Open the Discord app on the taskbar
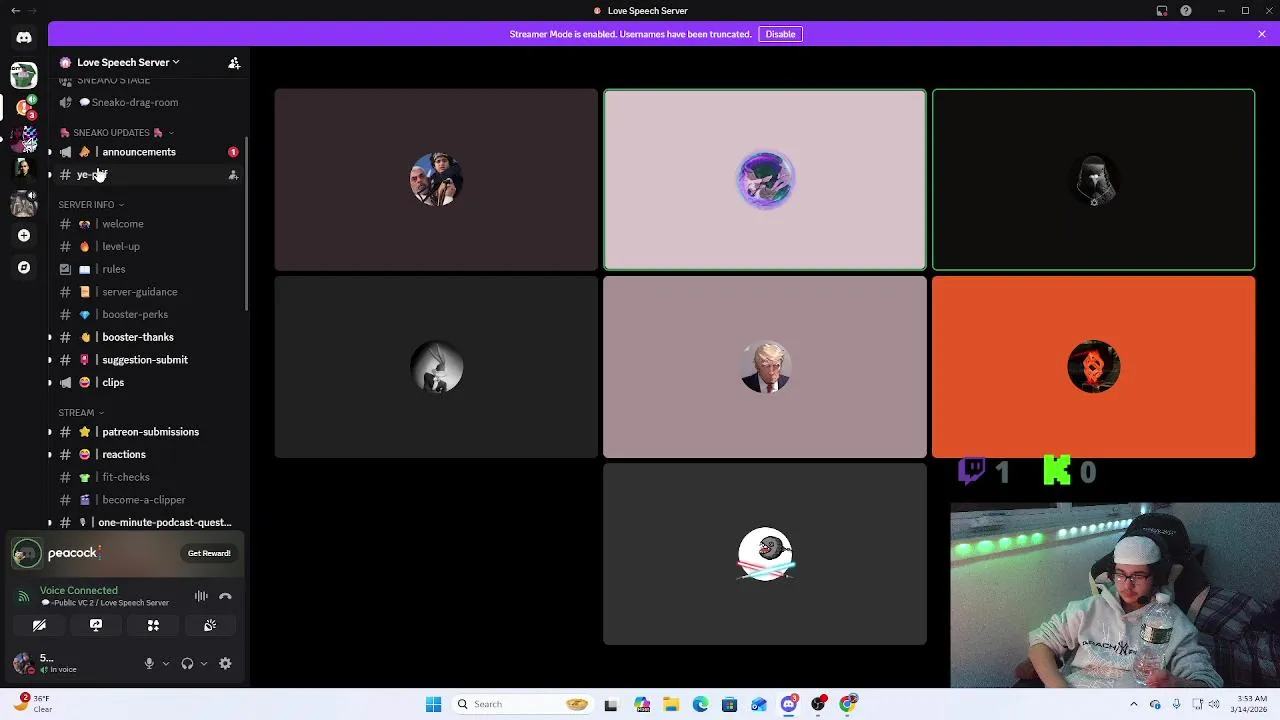1280x720 pixels. (789, 704)
